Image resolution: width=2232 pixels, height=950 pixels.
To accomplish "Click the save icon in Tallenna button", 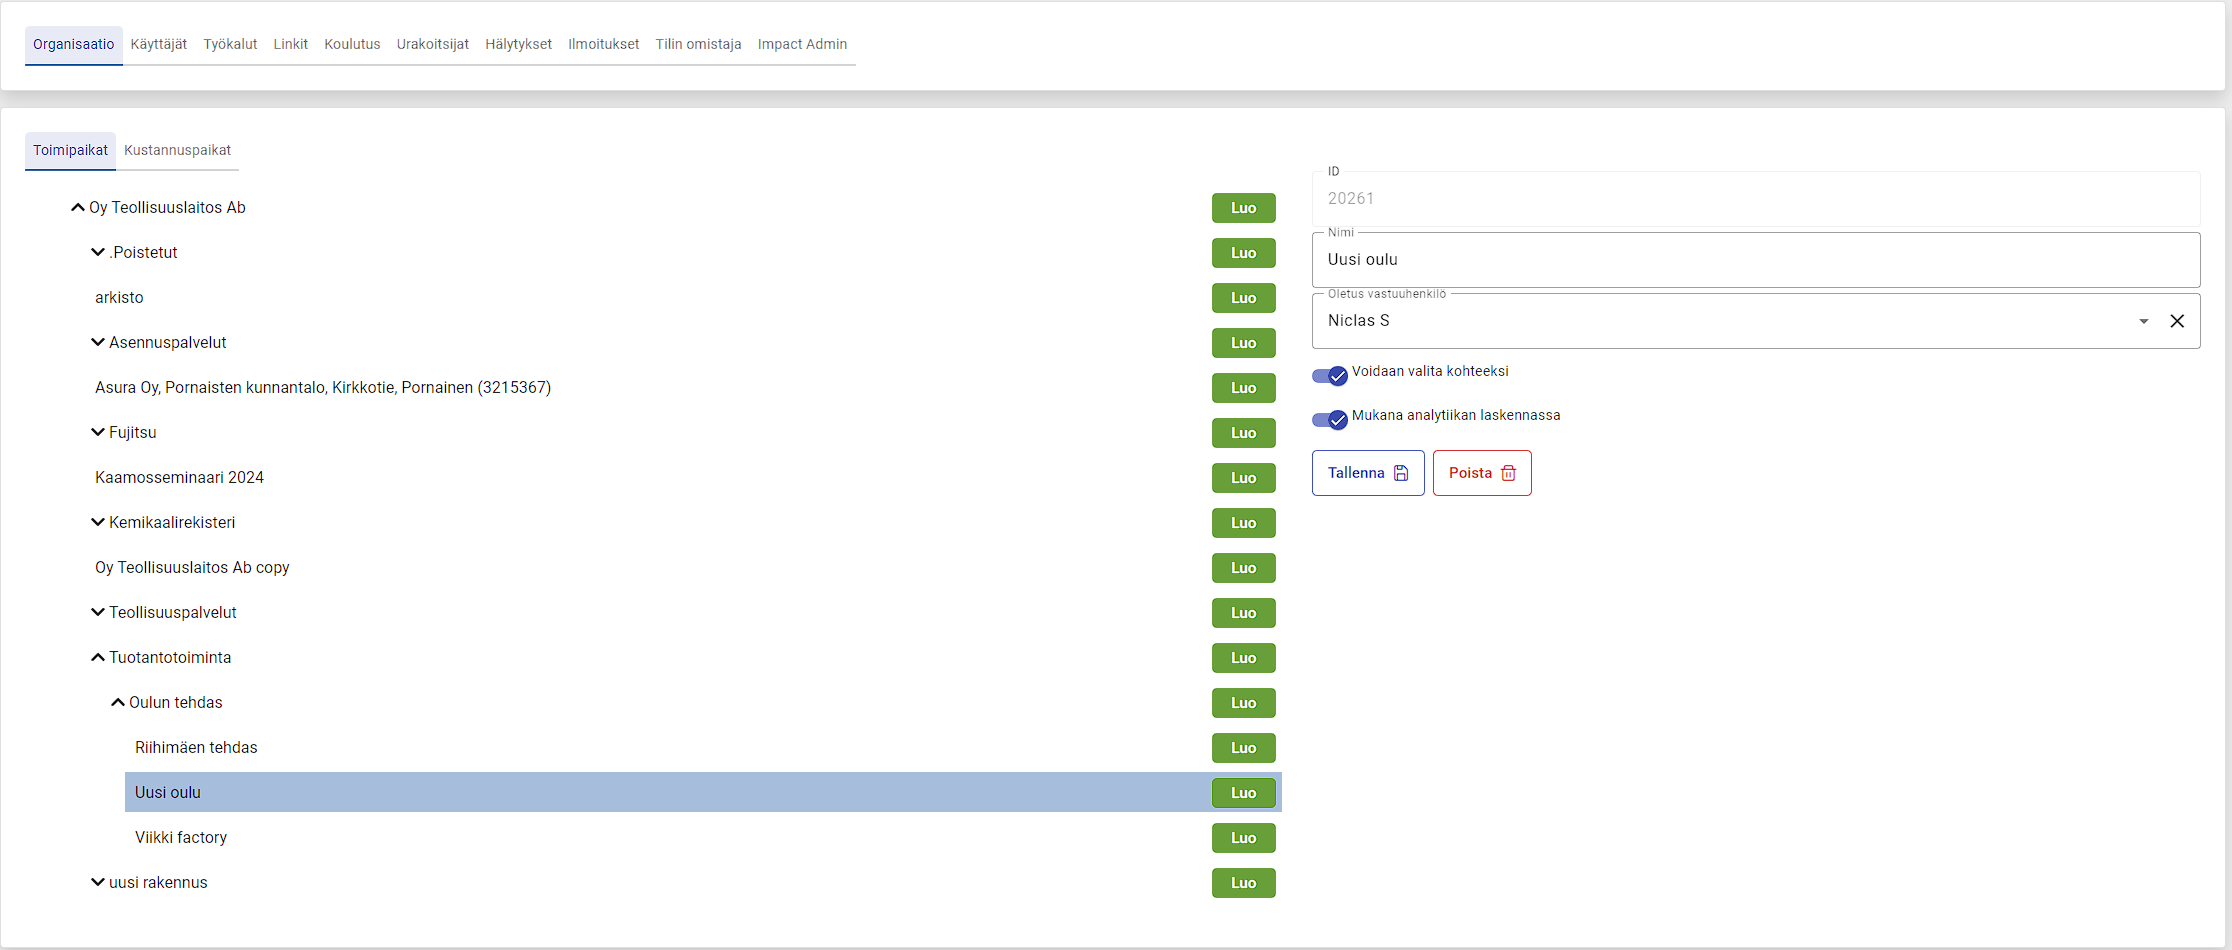I will (x=1401, y=473).
